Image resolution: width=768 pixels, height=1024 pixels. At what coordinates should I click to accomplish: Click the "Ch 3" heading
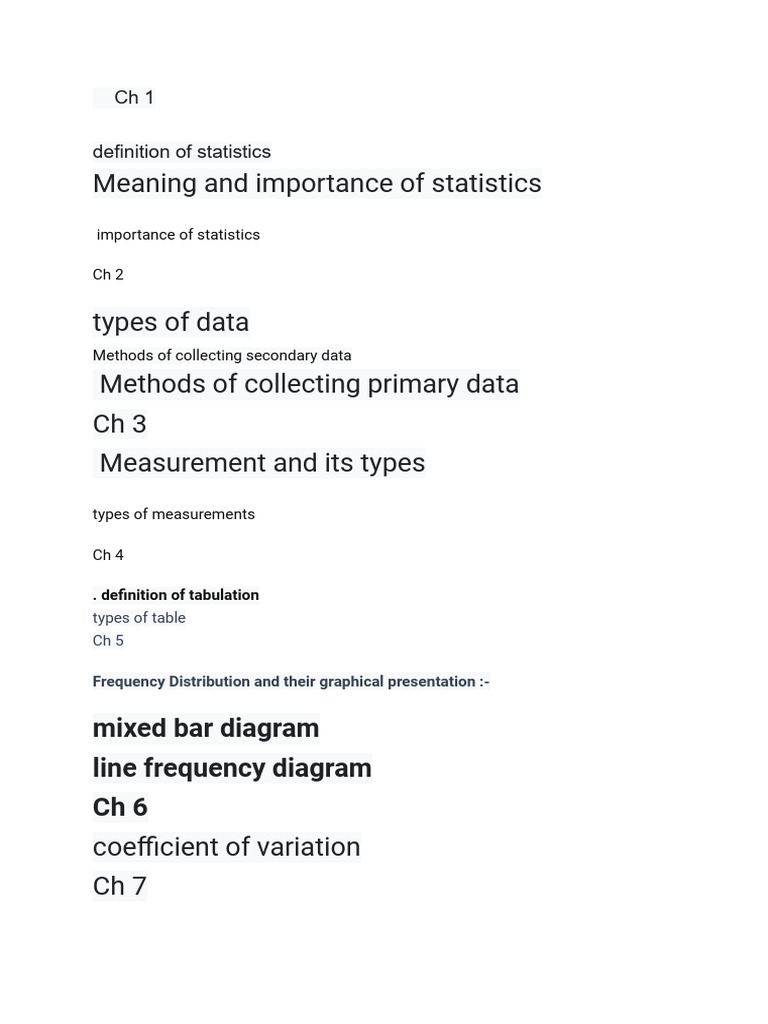tap(119, 424)
